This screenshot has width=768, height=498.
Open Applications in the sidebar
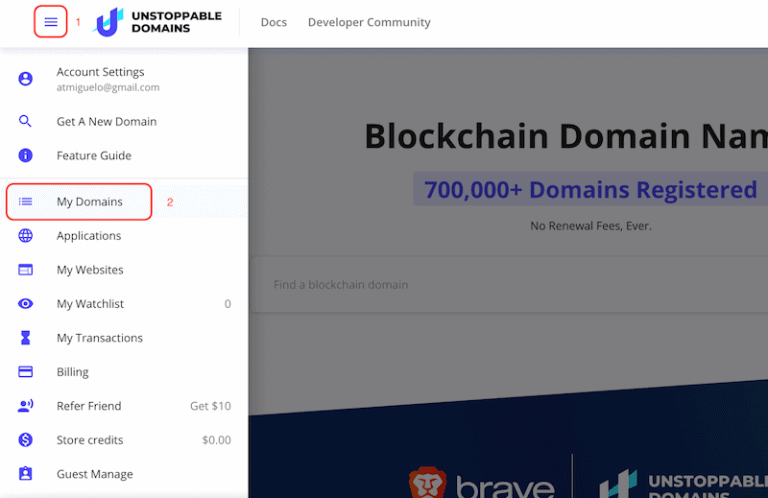click(124, 236)
